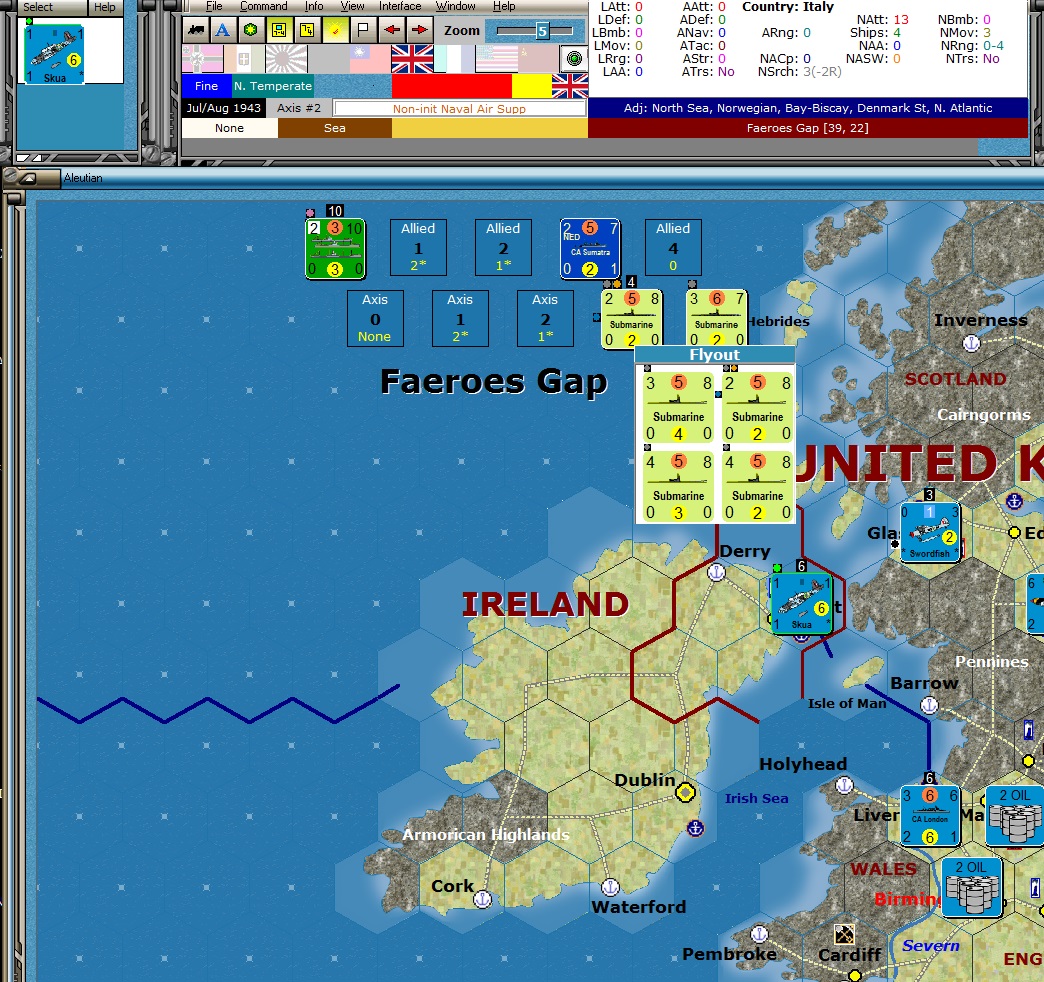Open the Interface menu

coord(399,6)
